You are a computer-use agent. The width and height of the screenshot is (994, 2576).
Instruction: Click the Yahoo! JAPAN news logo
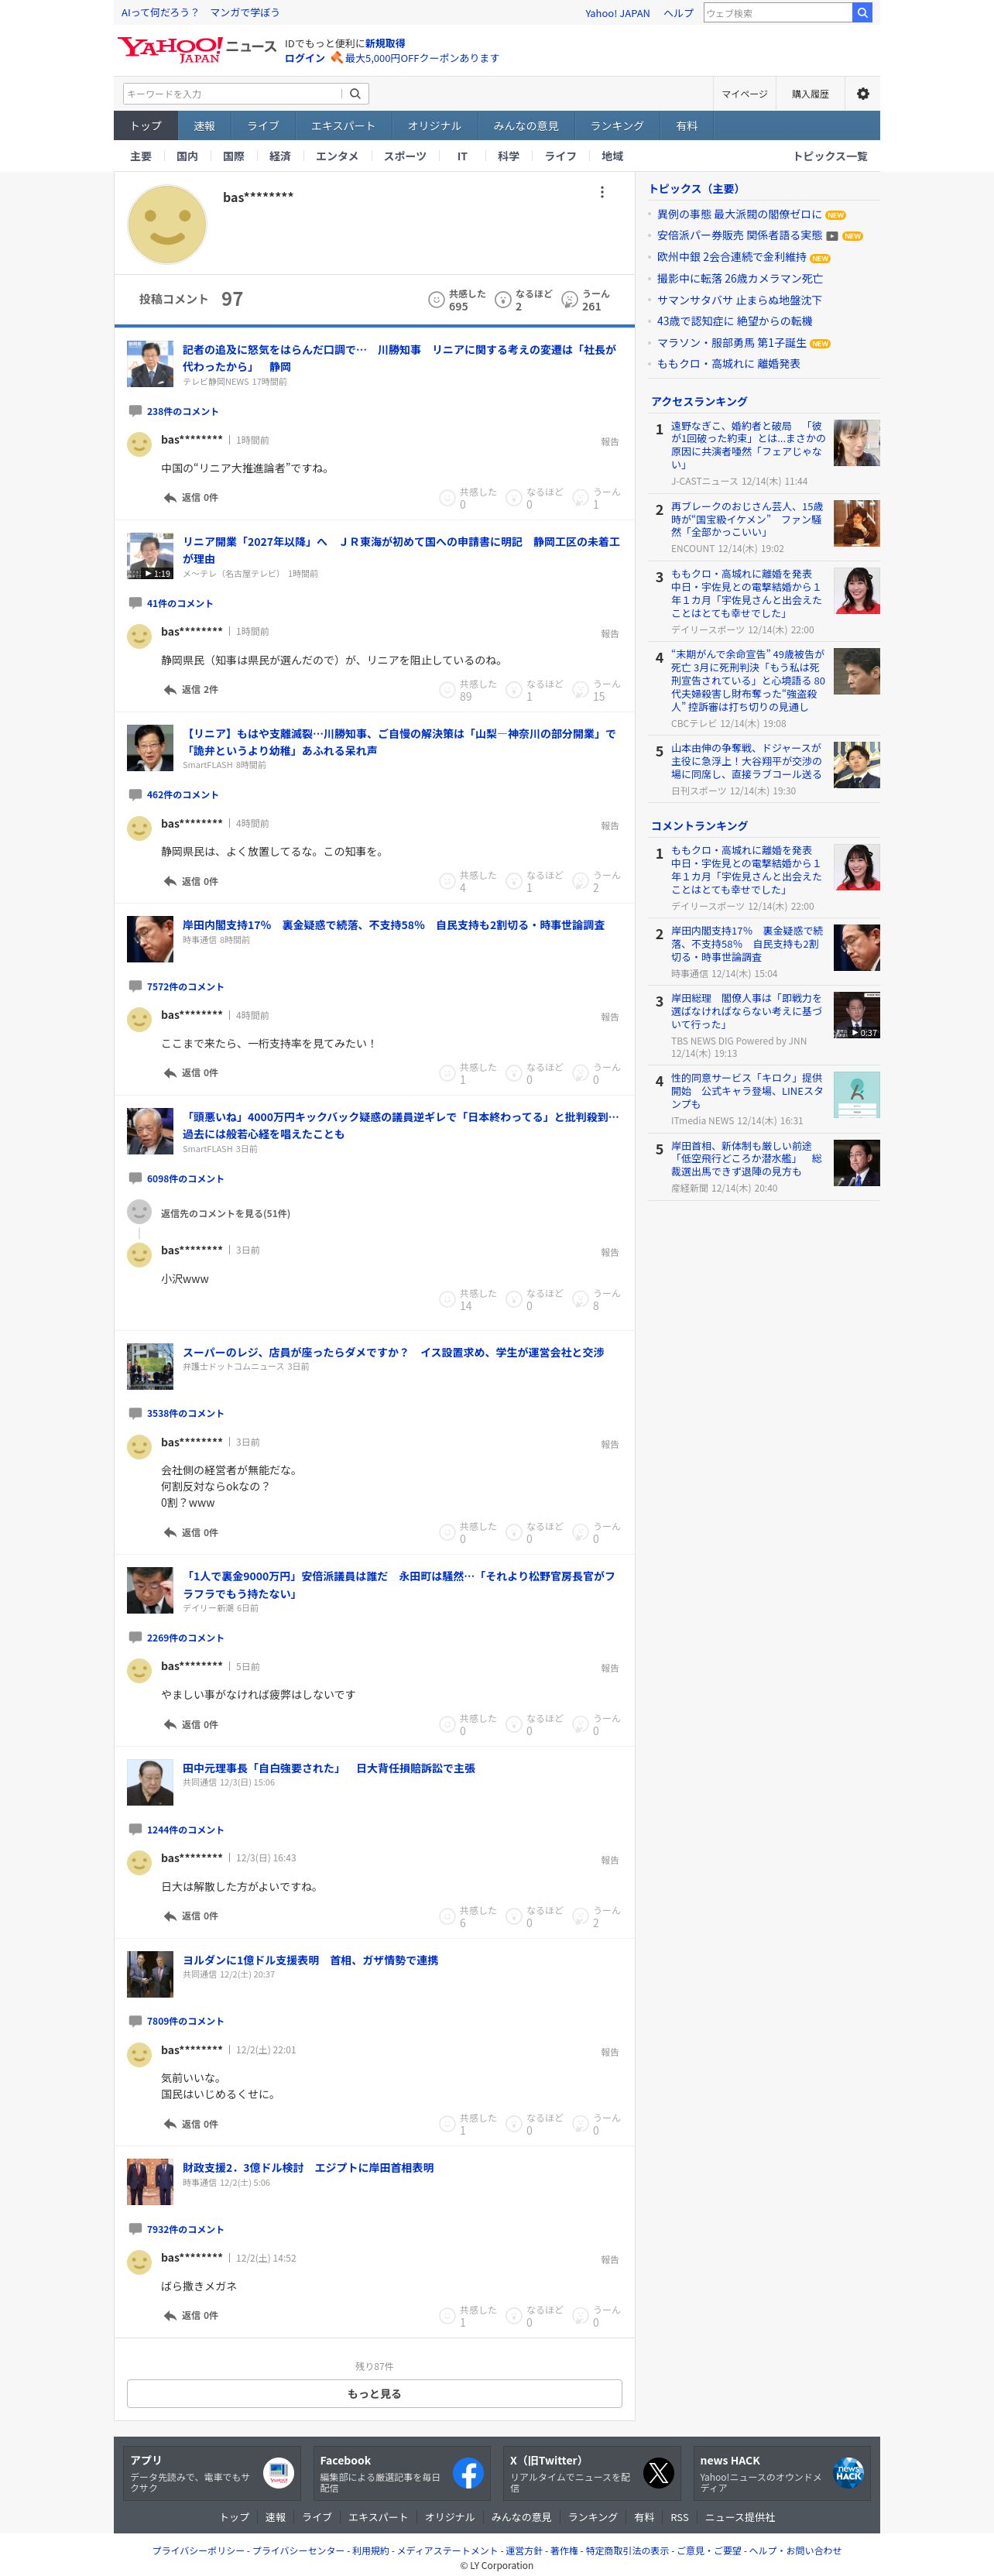(x=196, y=49)
